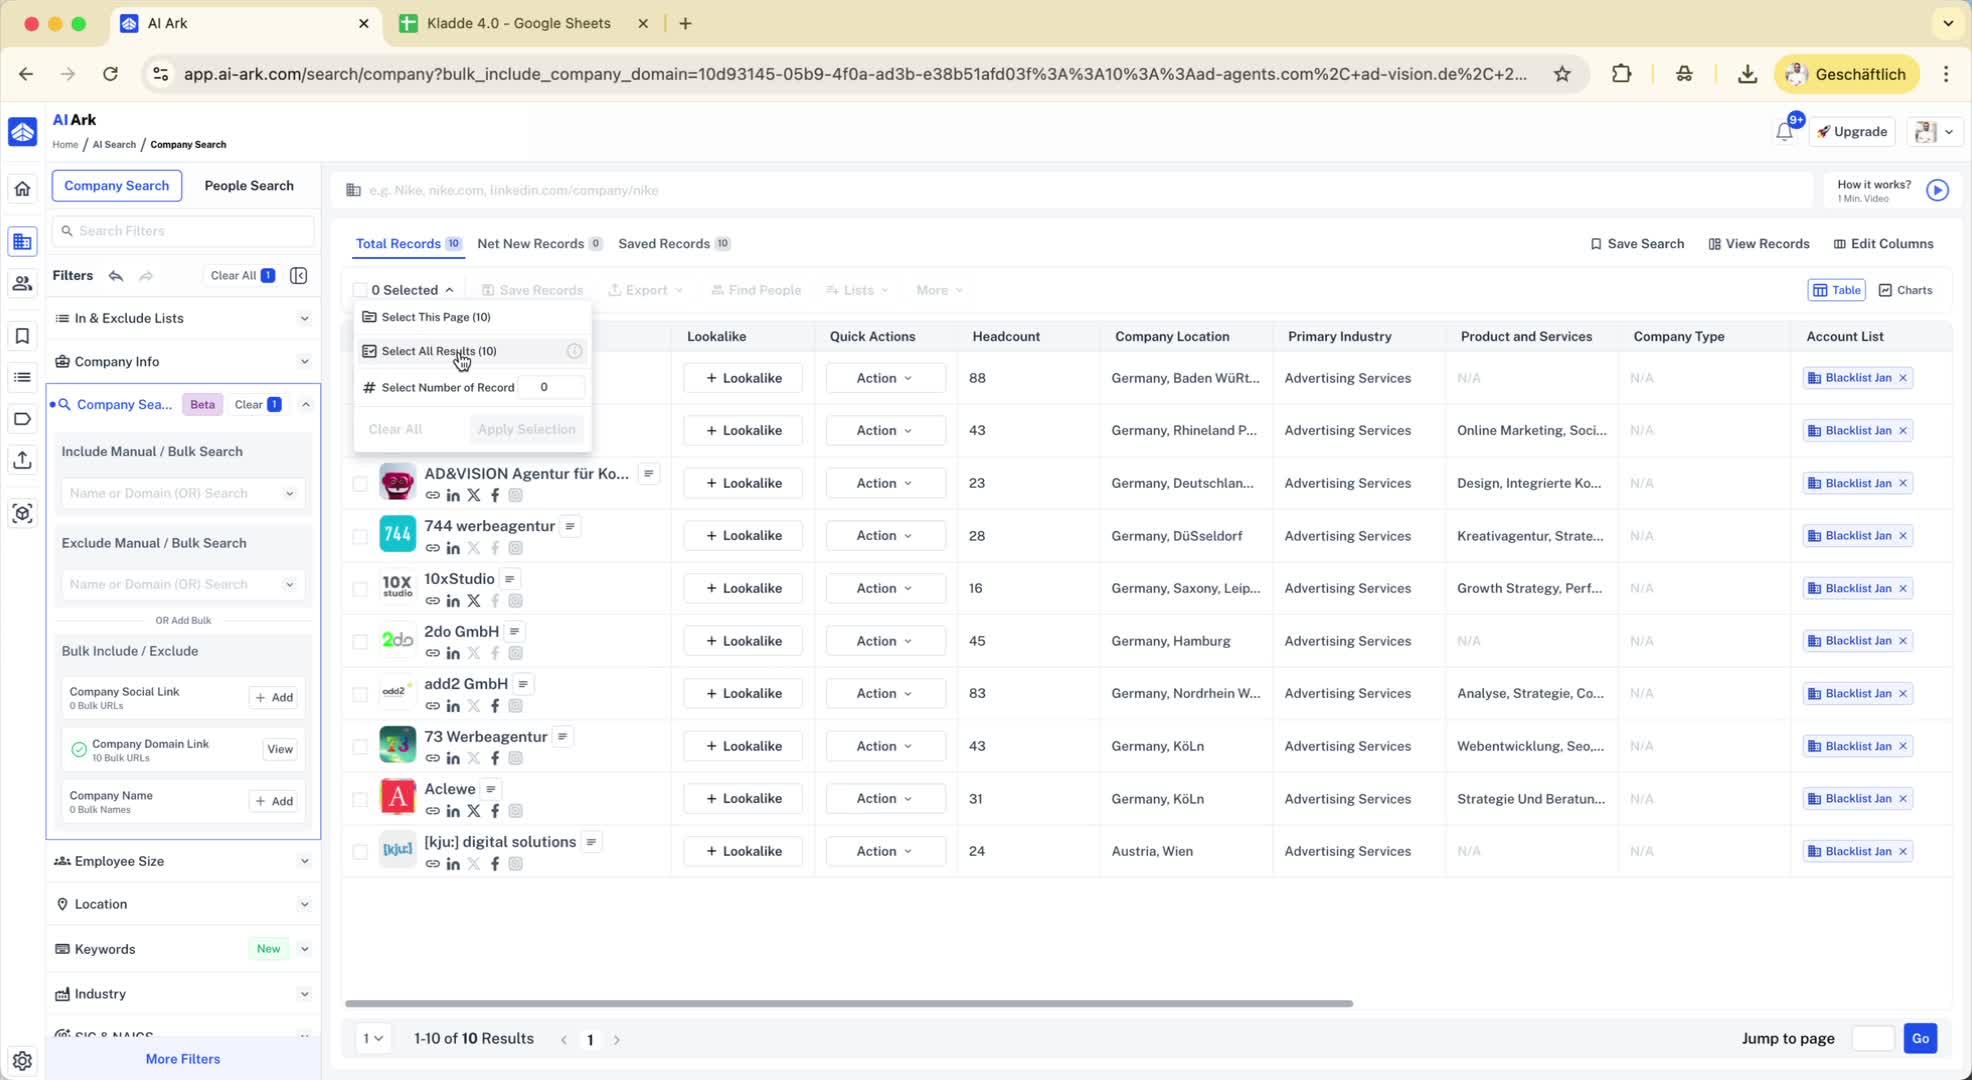Screen dimensions: 1972x1080
Task: Tick the checkbox for add2 GmbH
Action: coord(360,694)
